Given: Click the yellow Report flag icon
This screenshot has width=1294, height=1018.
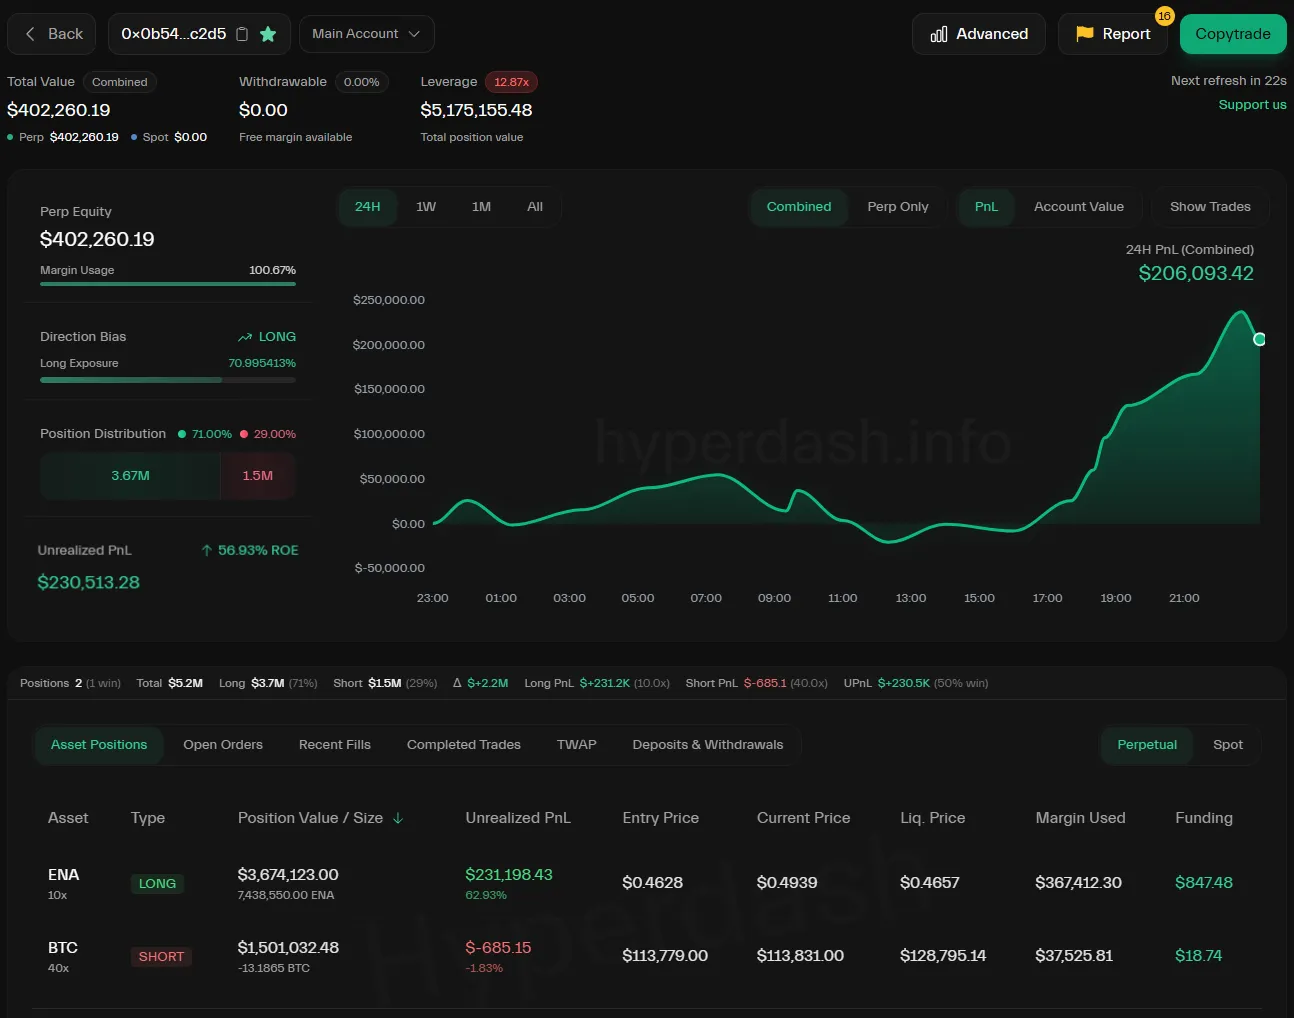Looking at the screenshot, I should (x=1084, y=34).
